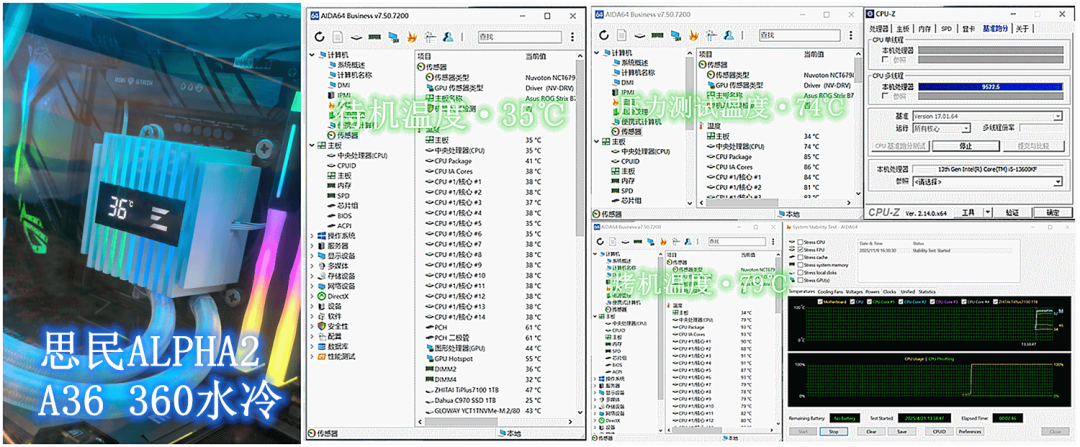Viewport: 1080px width, 447px height.
Task: Click user icon in top-right AIDA64 toolbar
Action: tap(729, 34)
